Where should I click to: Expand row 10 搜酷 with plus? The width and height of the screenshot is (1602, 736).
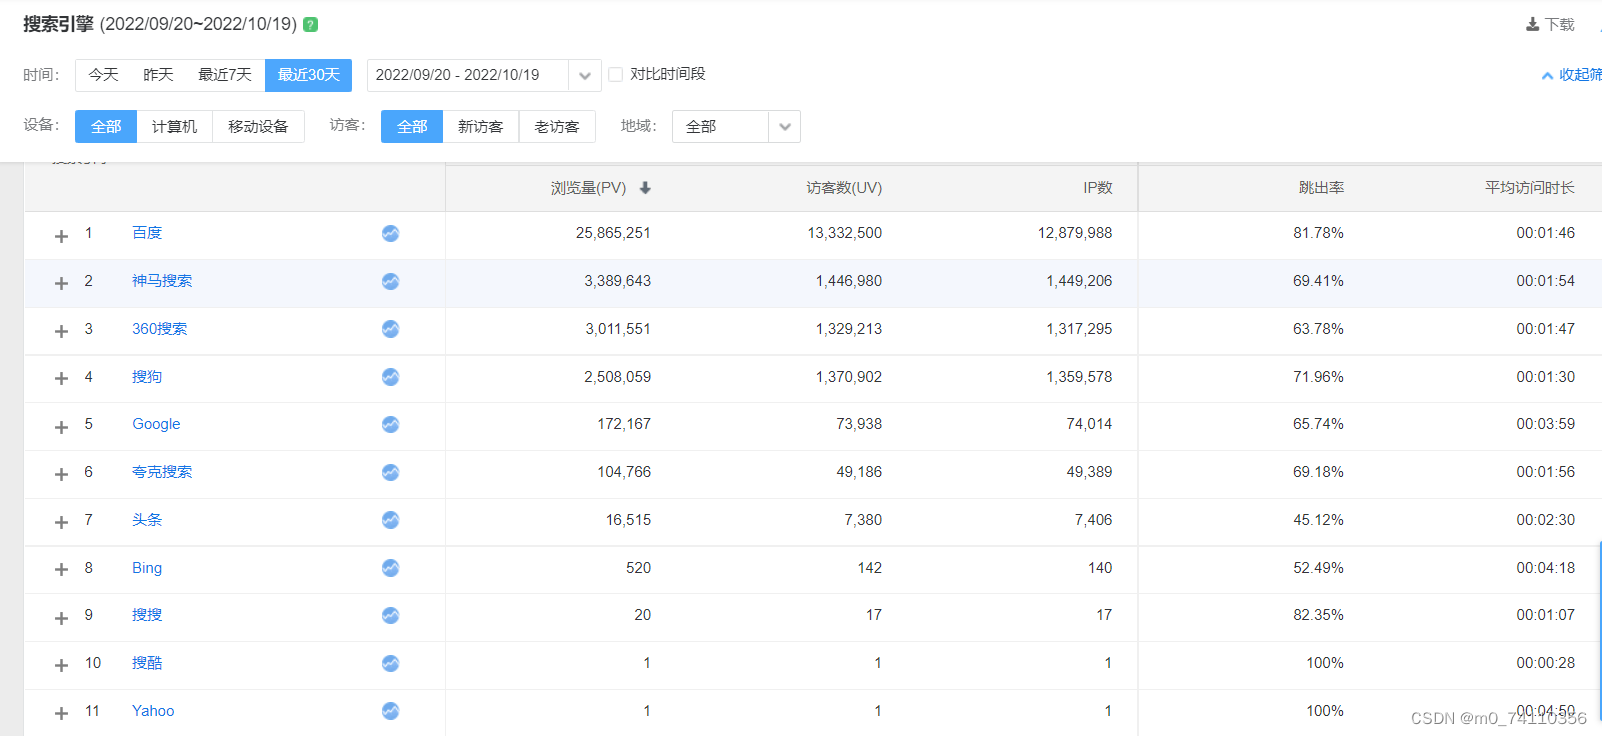pos(61,665)
